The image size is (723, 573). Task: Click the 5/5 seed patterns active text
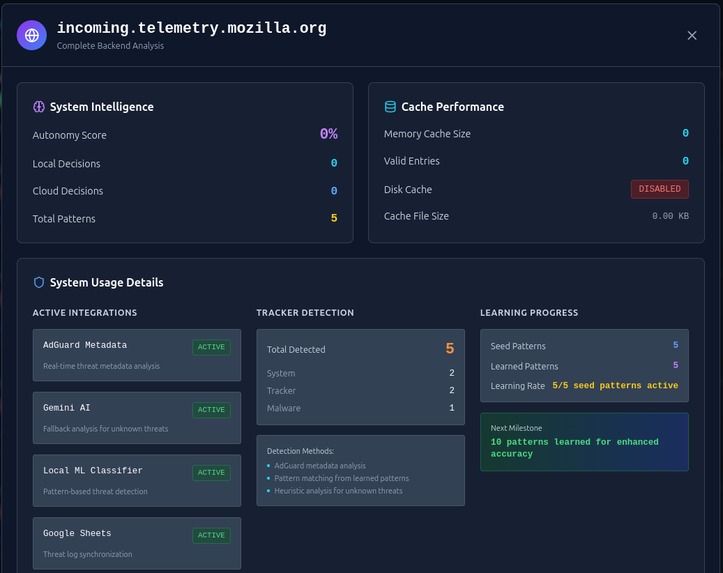point(615,385)
